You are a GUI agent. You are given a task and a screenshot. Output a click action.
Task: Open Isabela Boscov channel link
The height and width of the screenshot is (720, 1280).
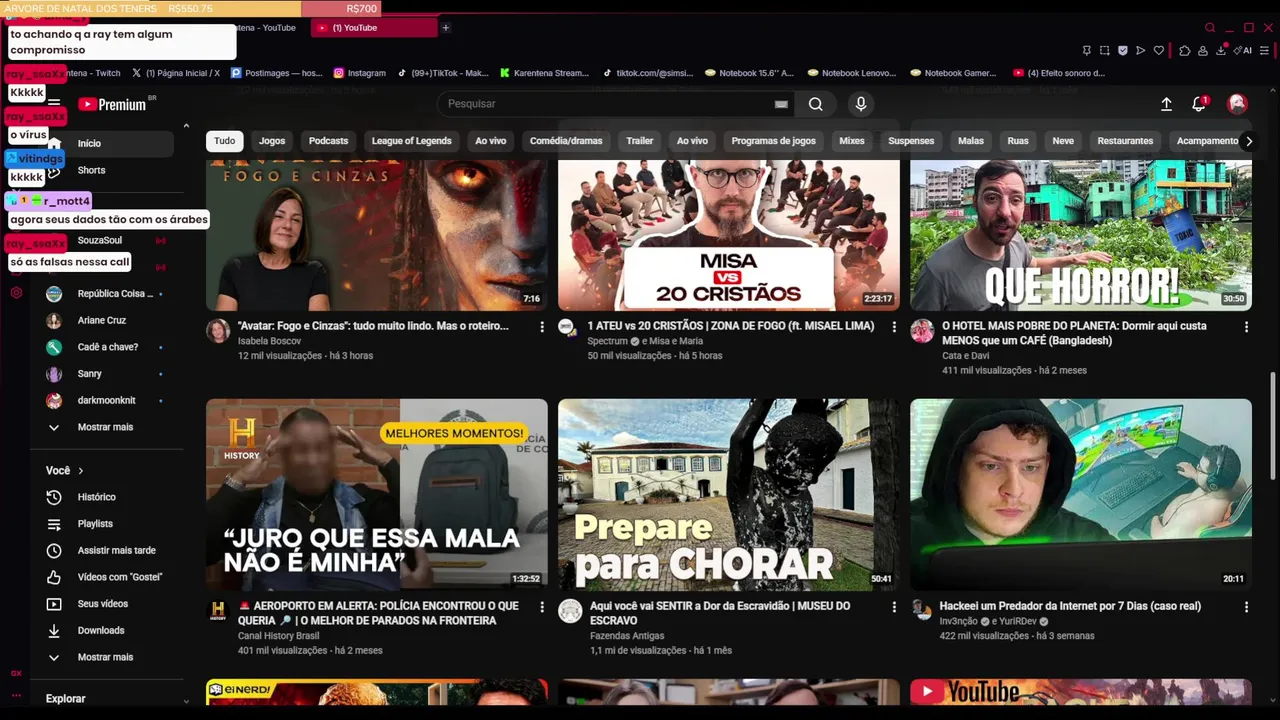point(269,341)
